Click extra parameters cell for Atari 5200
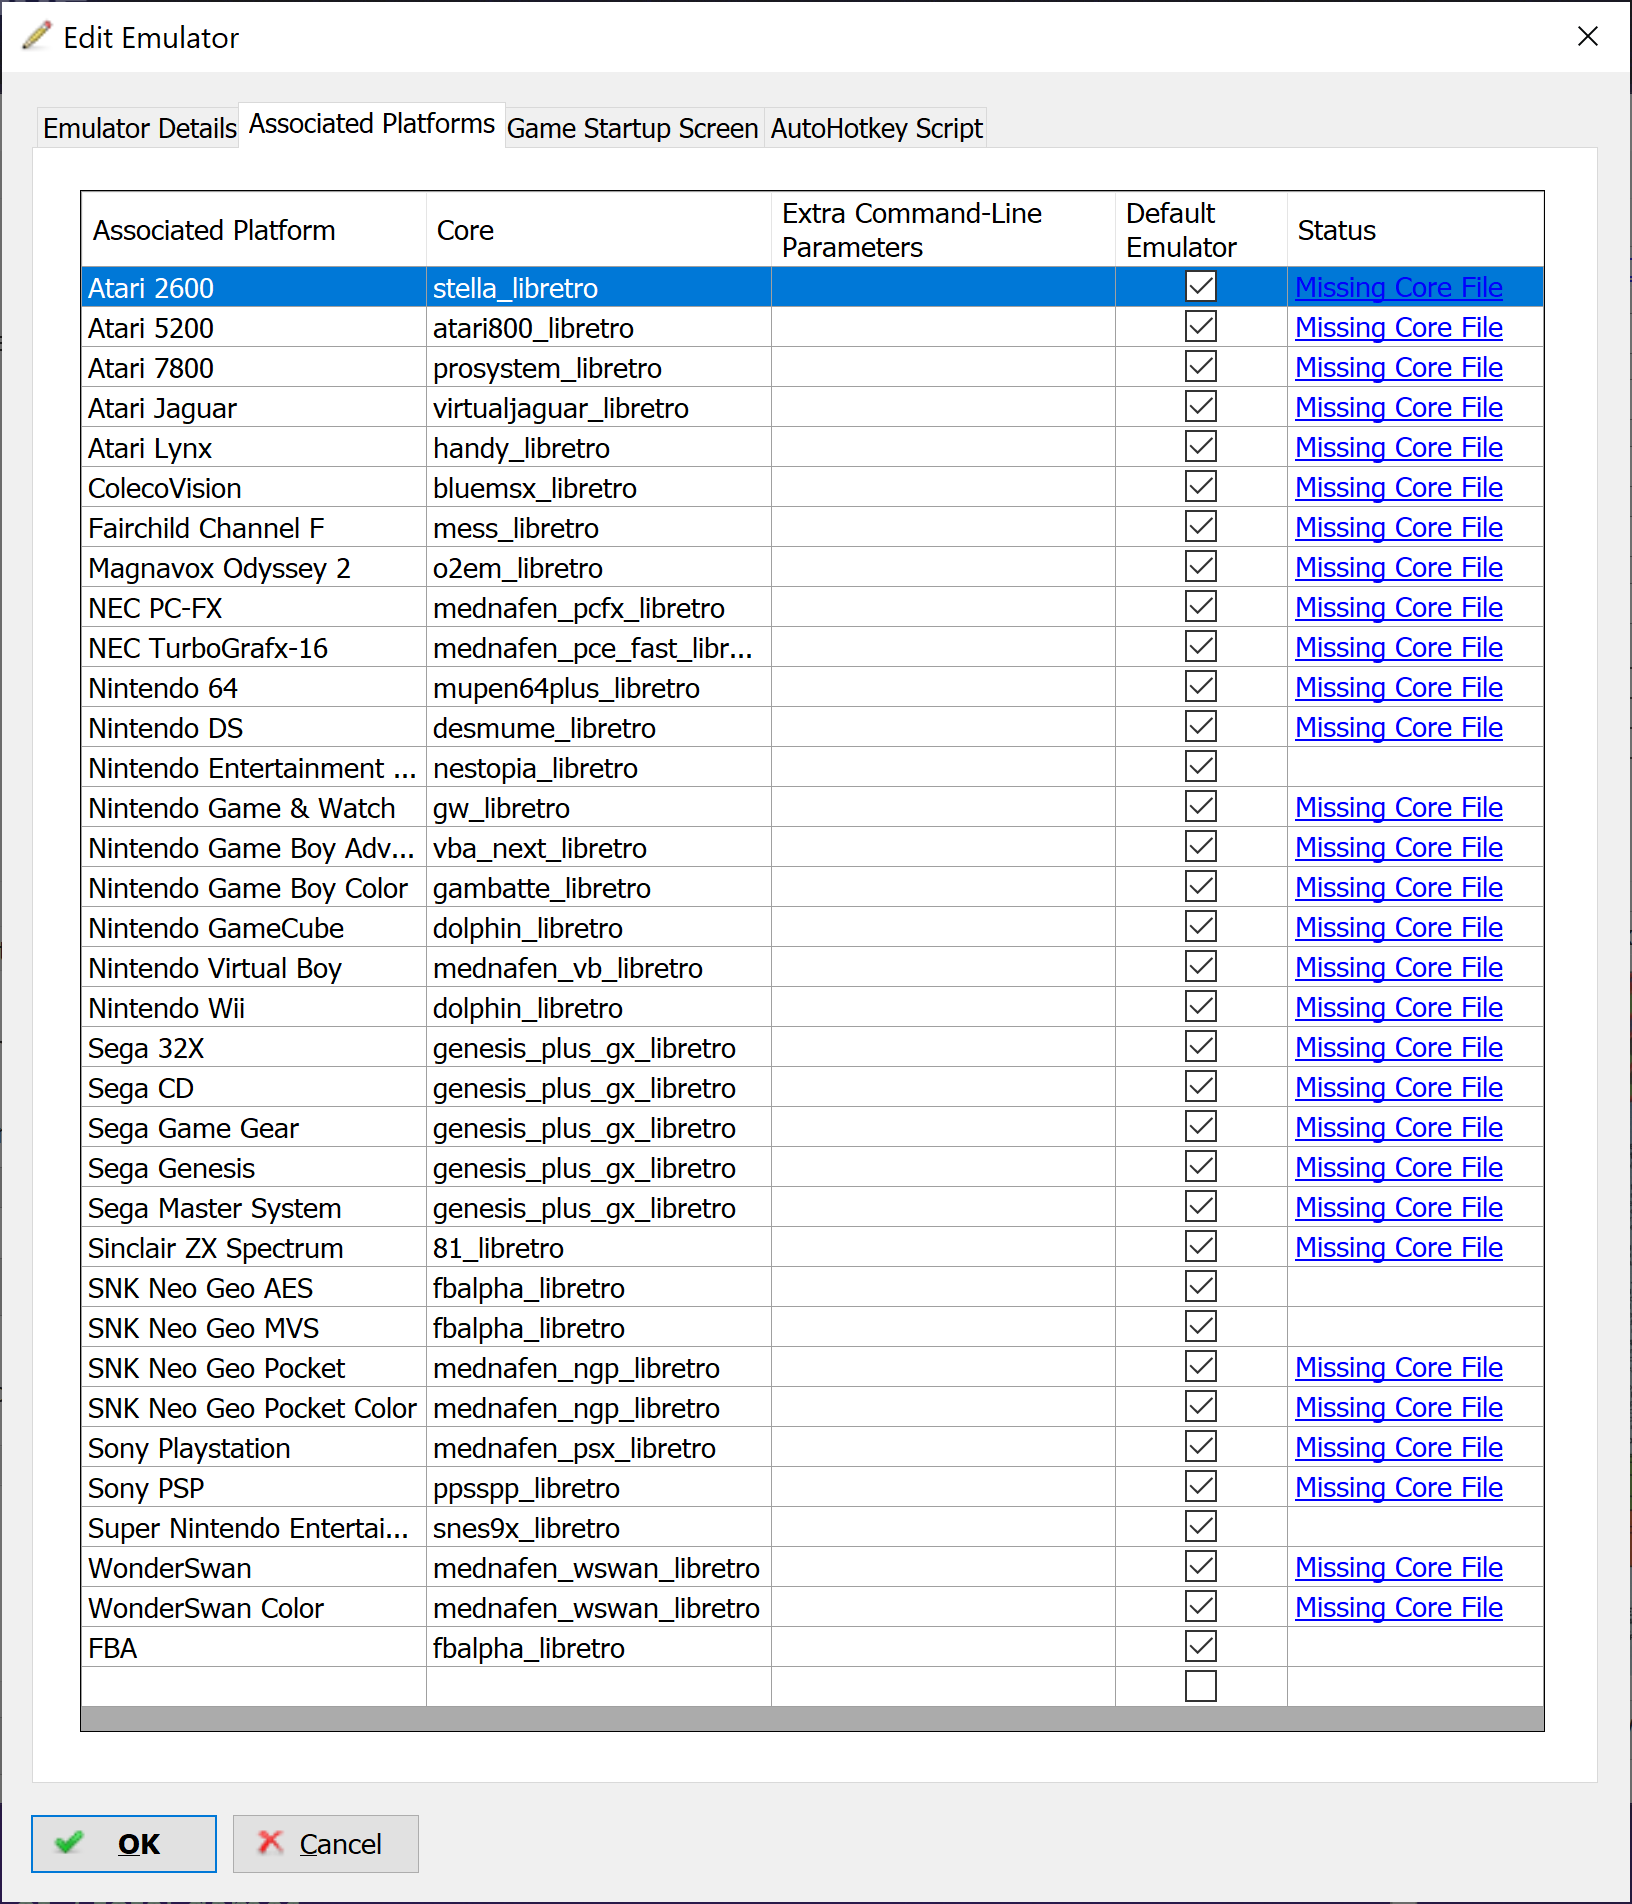This screenshot has width=1632, height=1904. click(x=943, y=327)
